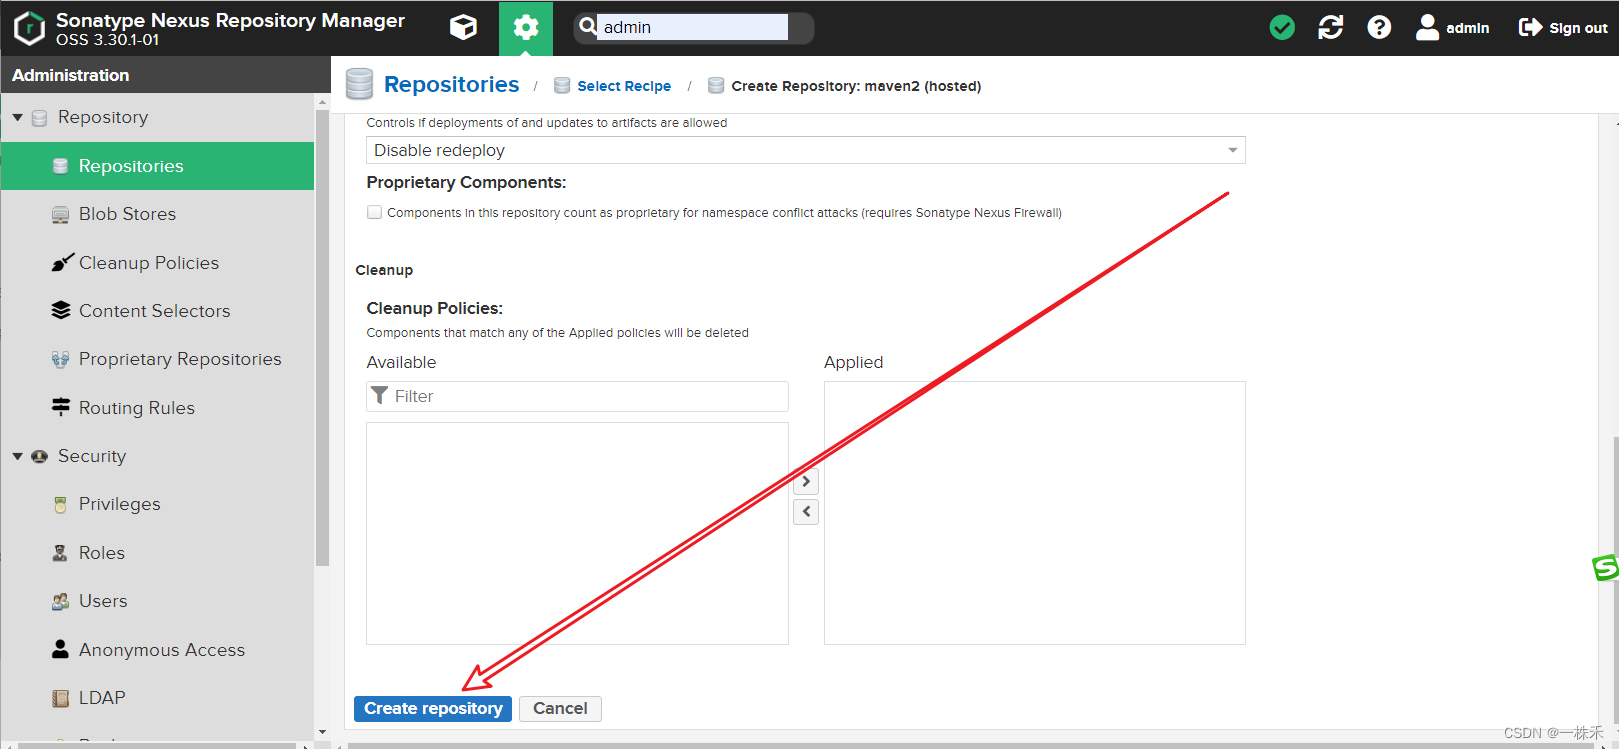Click the Content Selectors layers icon

click(60, 310)
